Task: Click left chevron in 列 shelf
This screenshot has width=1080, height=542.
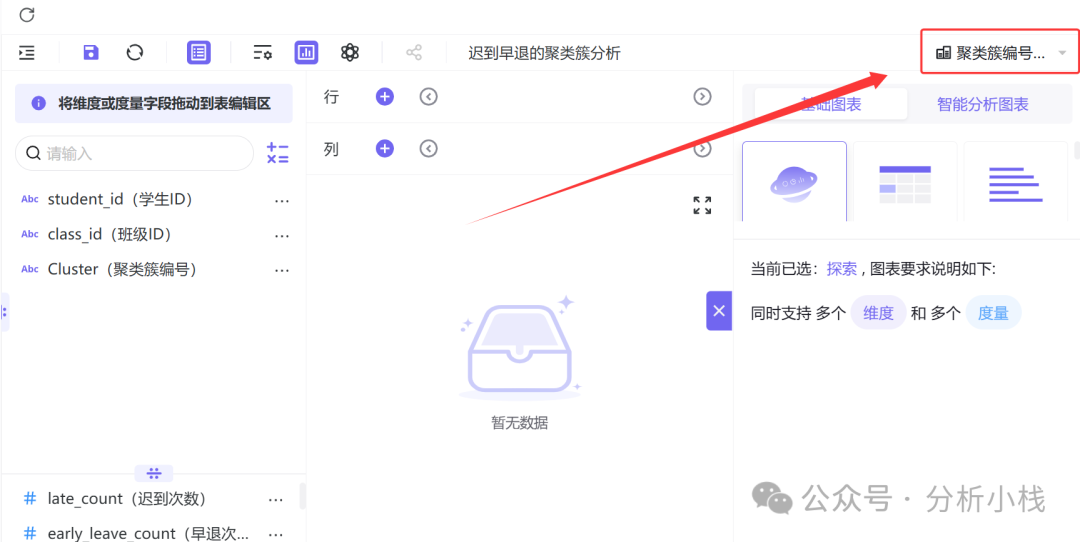Action: point(428,149)
